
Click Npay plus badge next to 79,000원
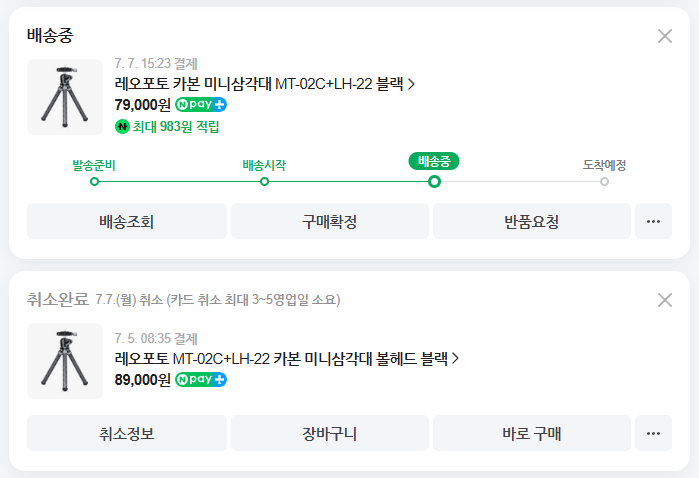coord(201,104)
